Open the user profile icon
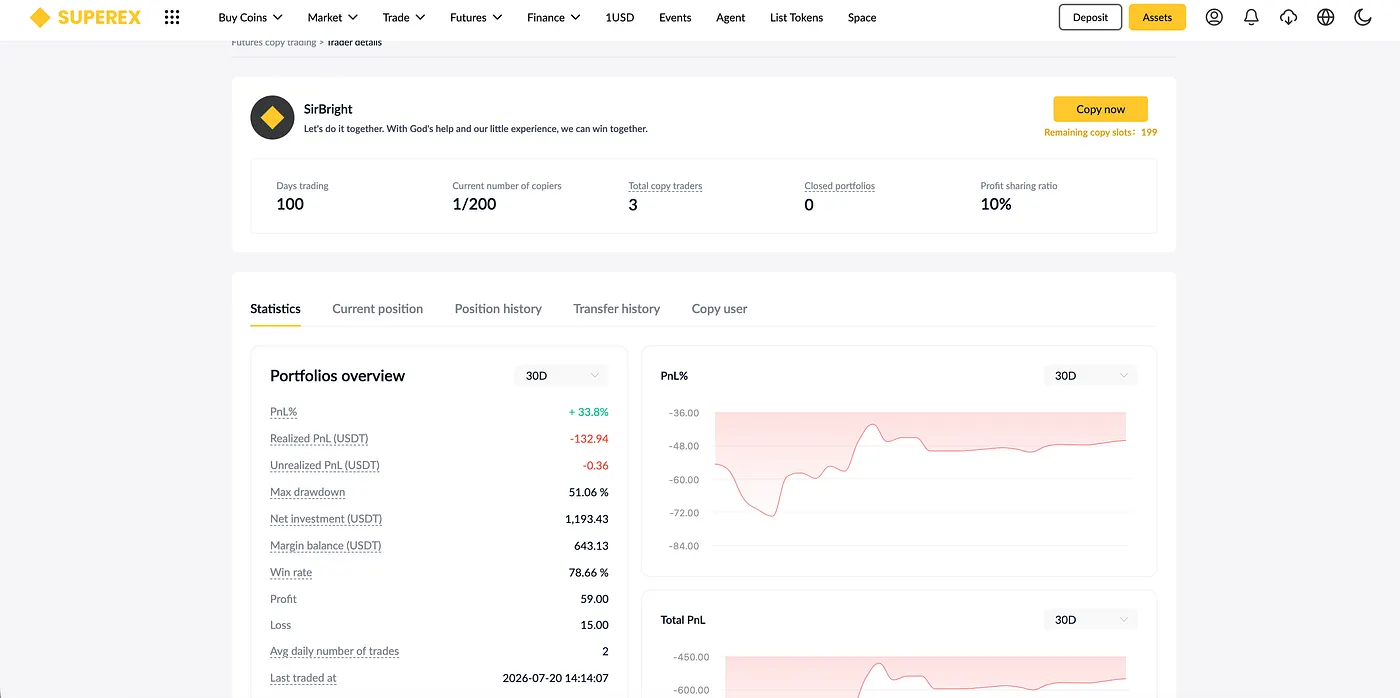Viewport: 1400px width, 698px height. [1214, 17]
